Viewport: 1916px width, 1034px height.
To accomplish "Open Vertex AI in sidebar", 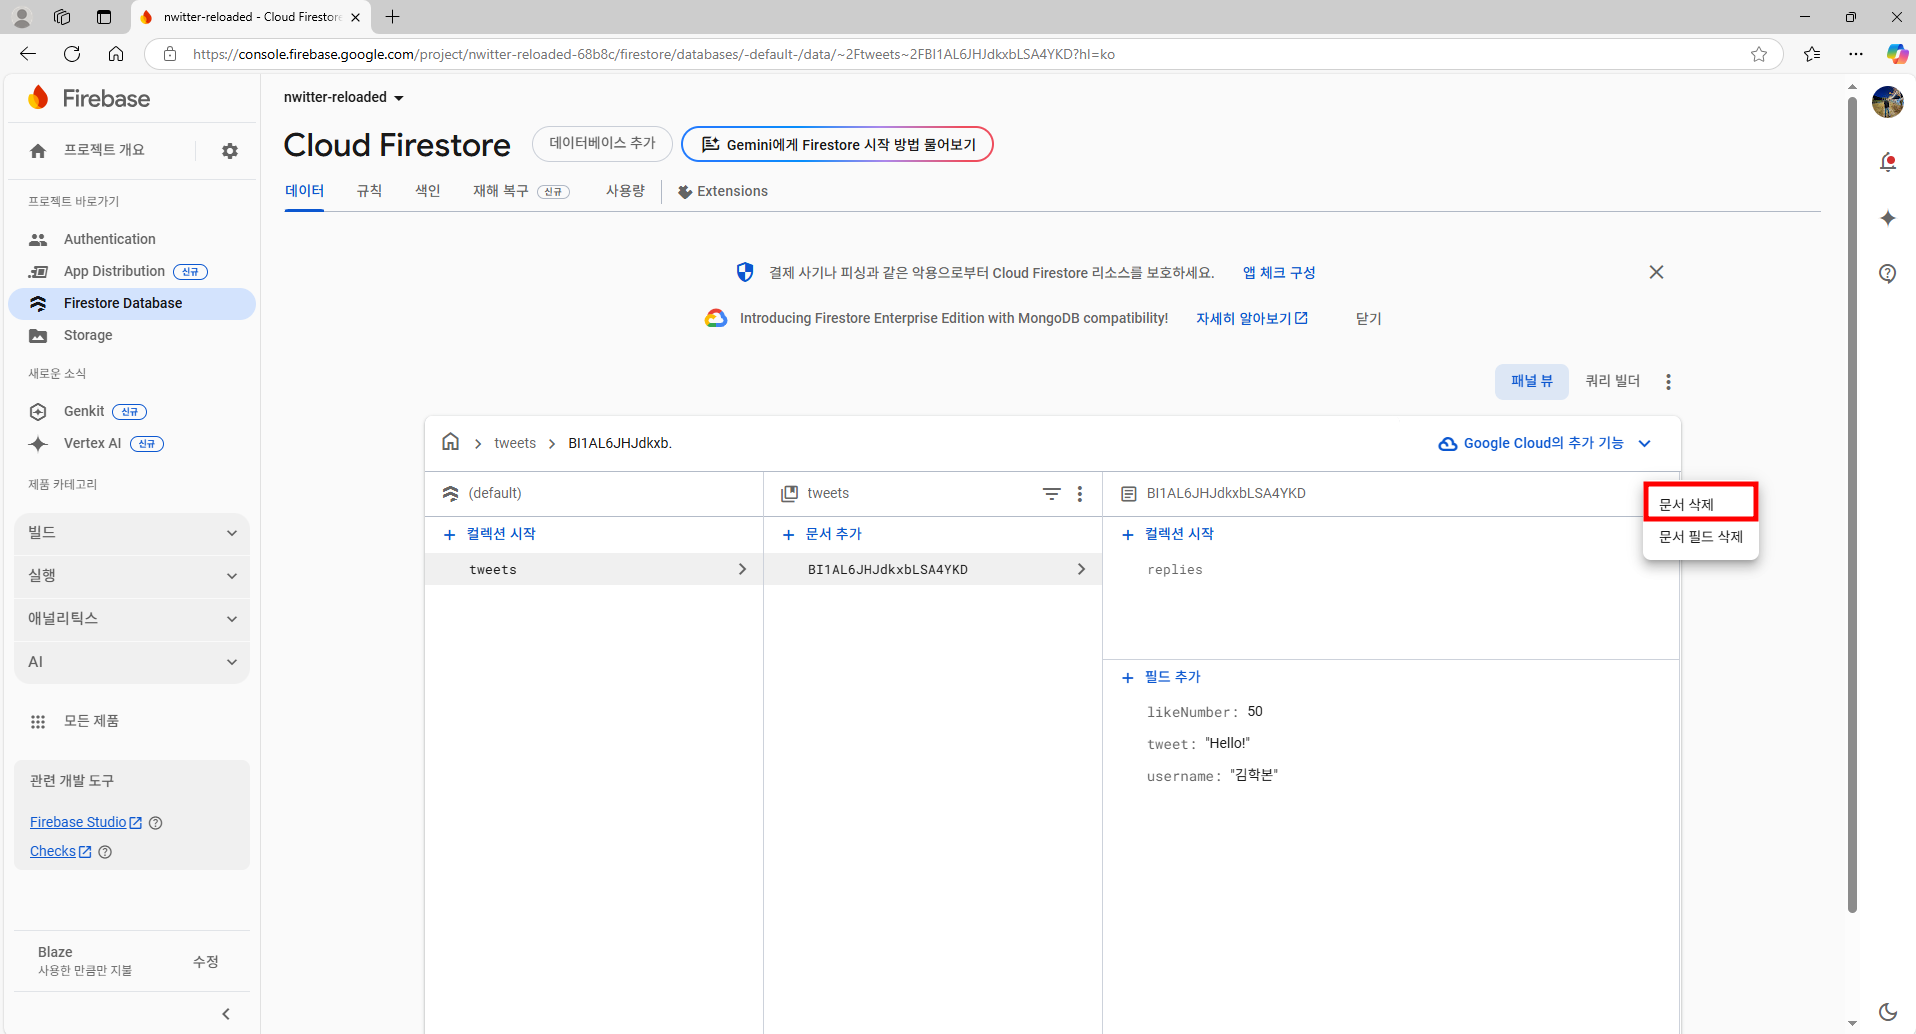I will pyautogui.click(x=92, y=443).
